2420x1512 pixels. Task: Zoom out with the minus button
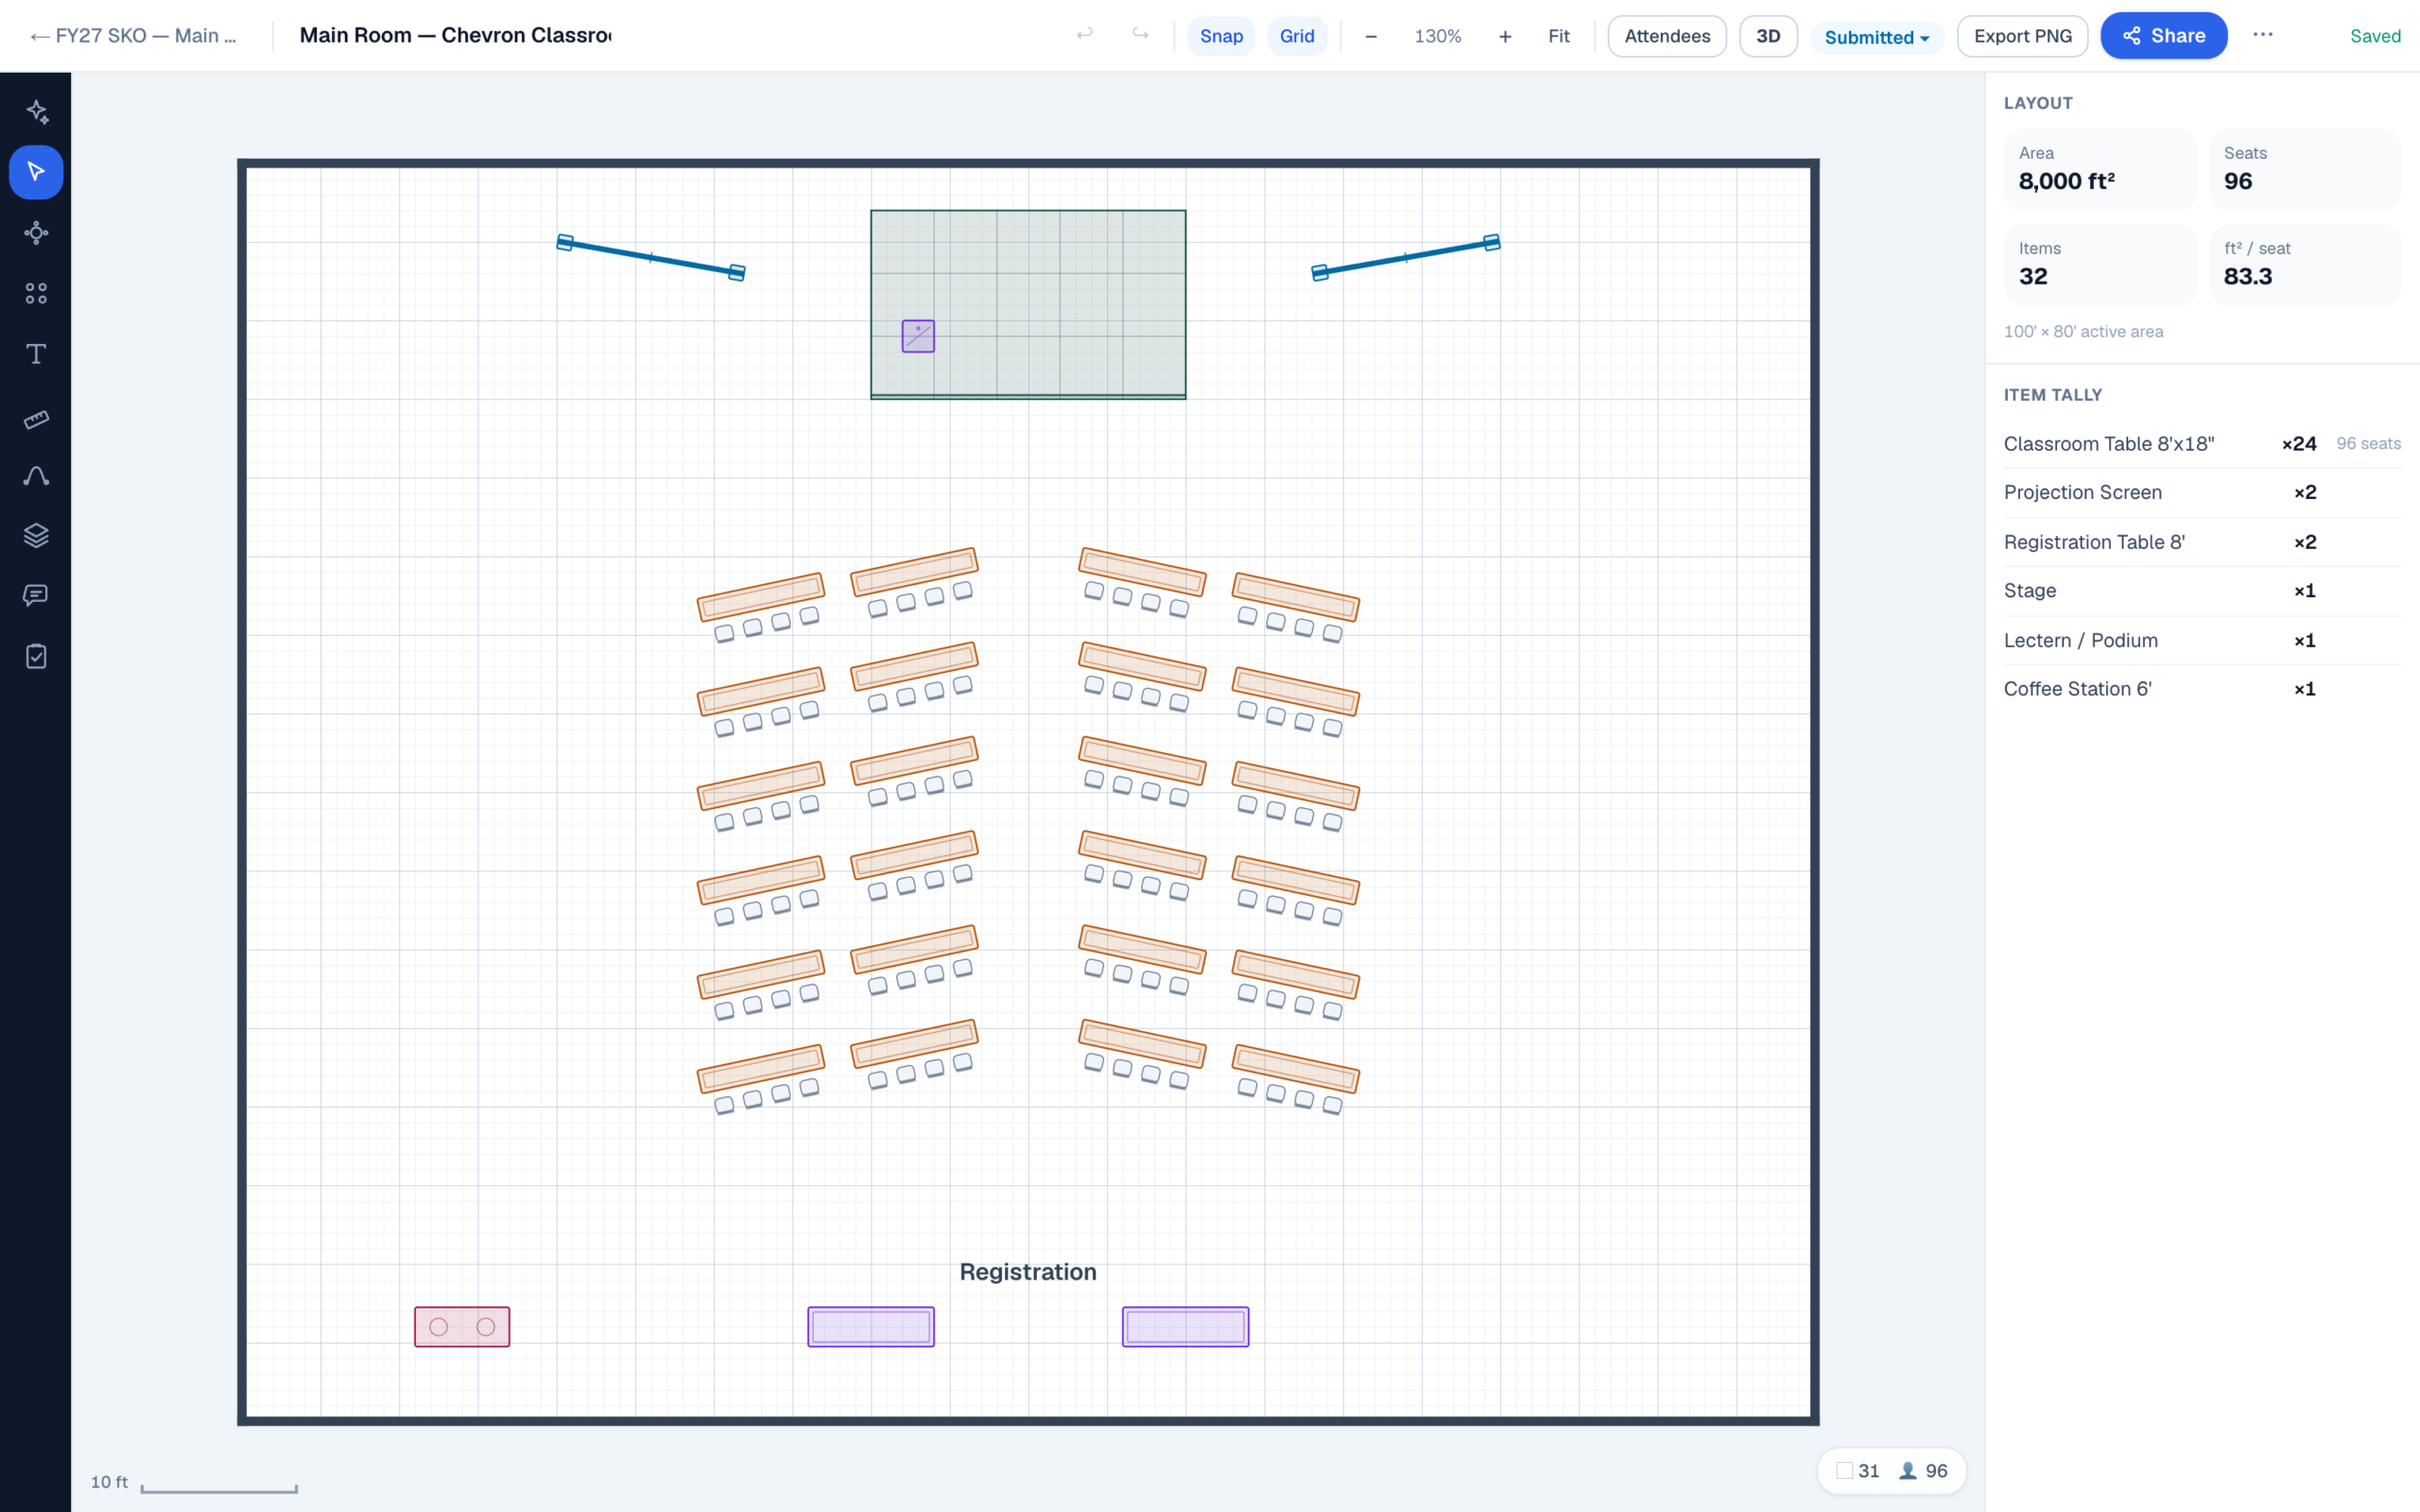1371,36
